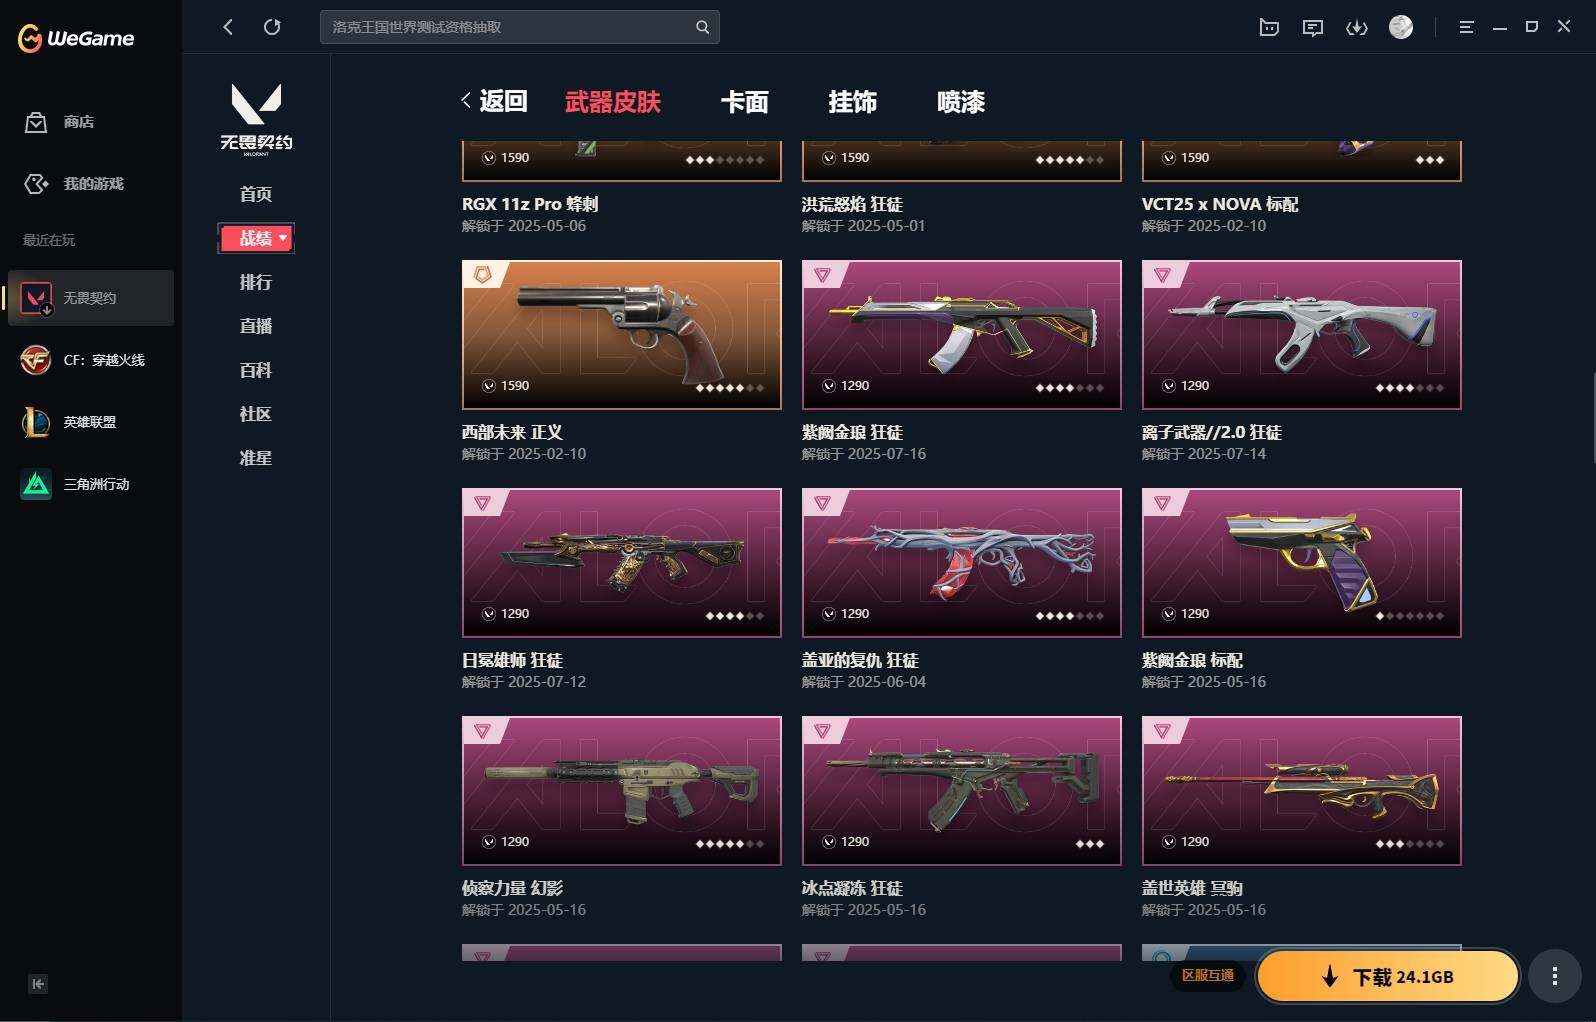Open the messages chat icon
The height and width of the screenshot is (1022, 1596).
tap(1313, 27)
